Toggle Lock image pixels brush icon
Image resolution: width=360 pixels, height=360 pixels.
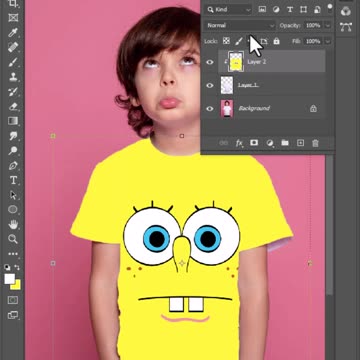click(x=239, y=41)
